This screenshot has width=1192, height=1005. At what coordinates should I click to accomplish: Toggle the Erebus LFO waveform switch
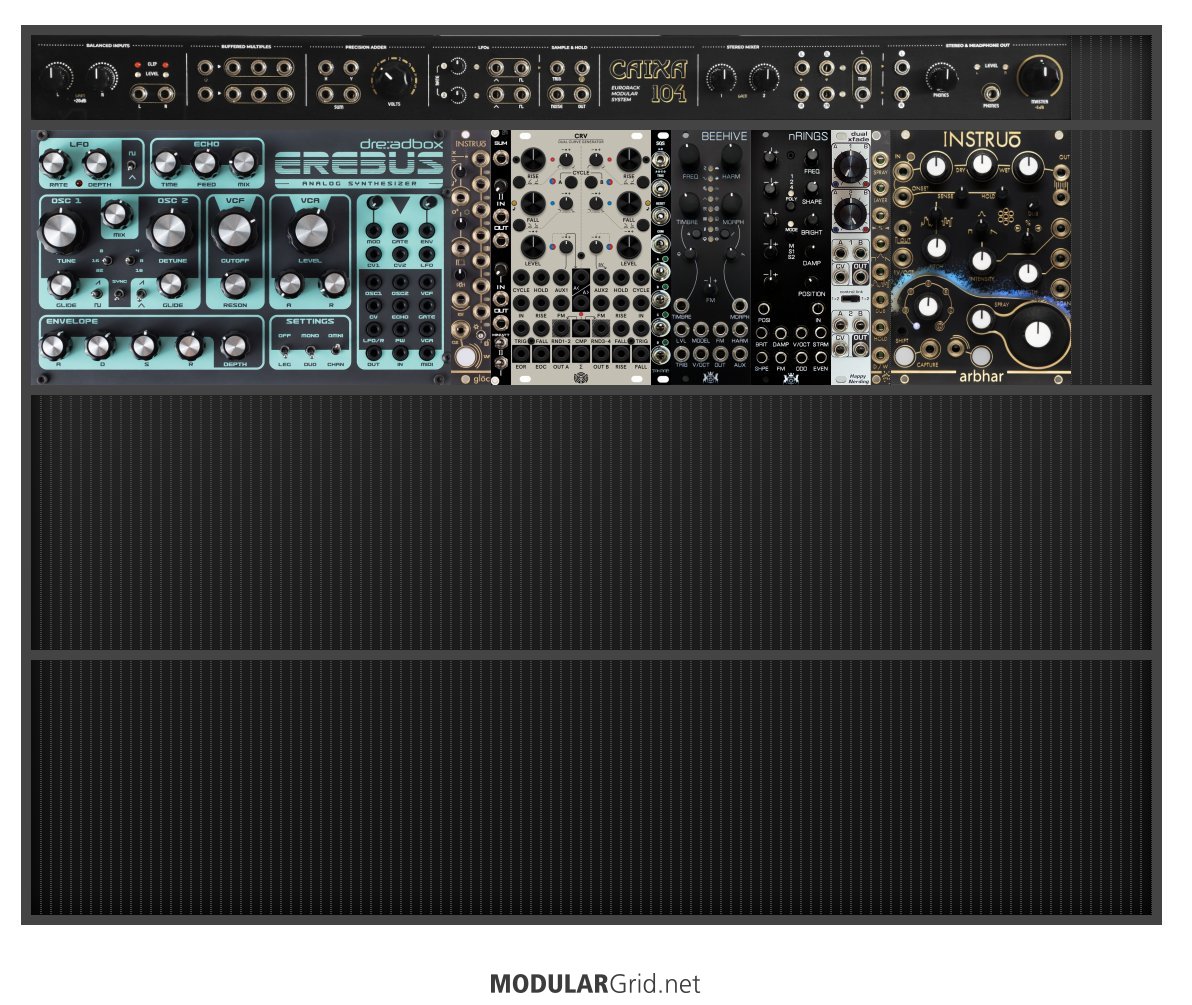coord(132,164)
